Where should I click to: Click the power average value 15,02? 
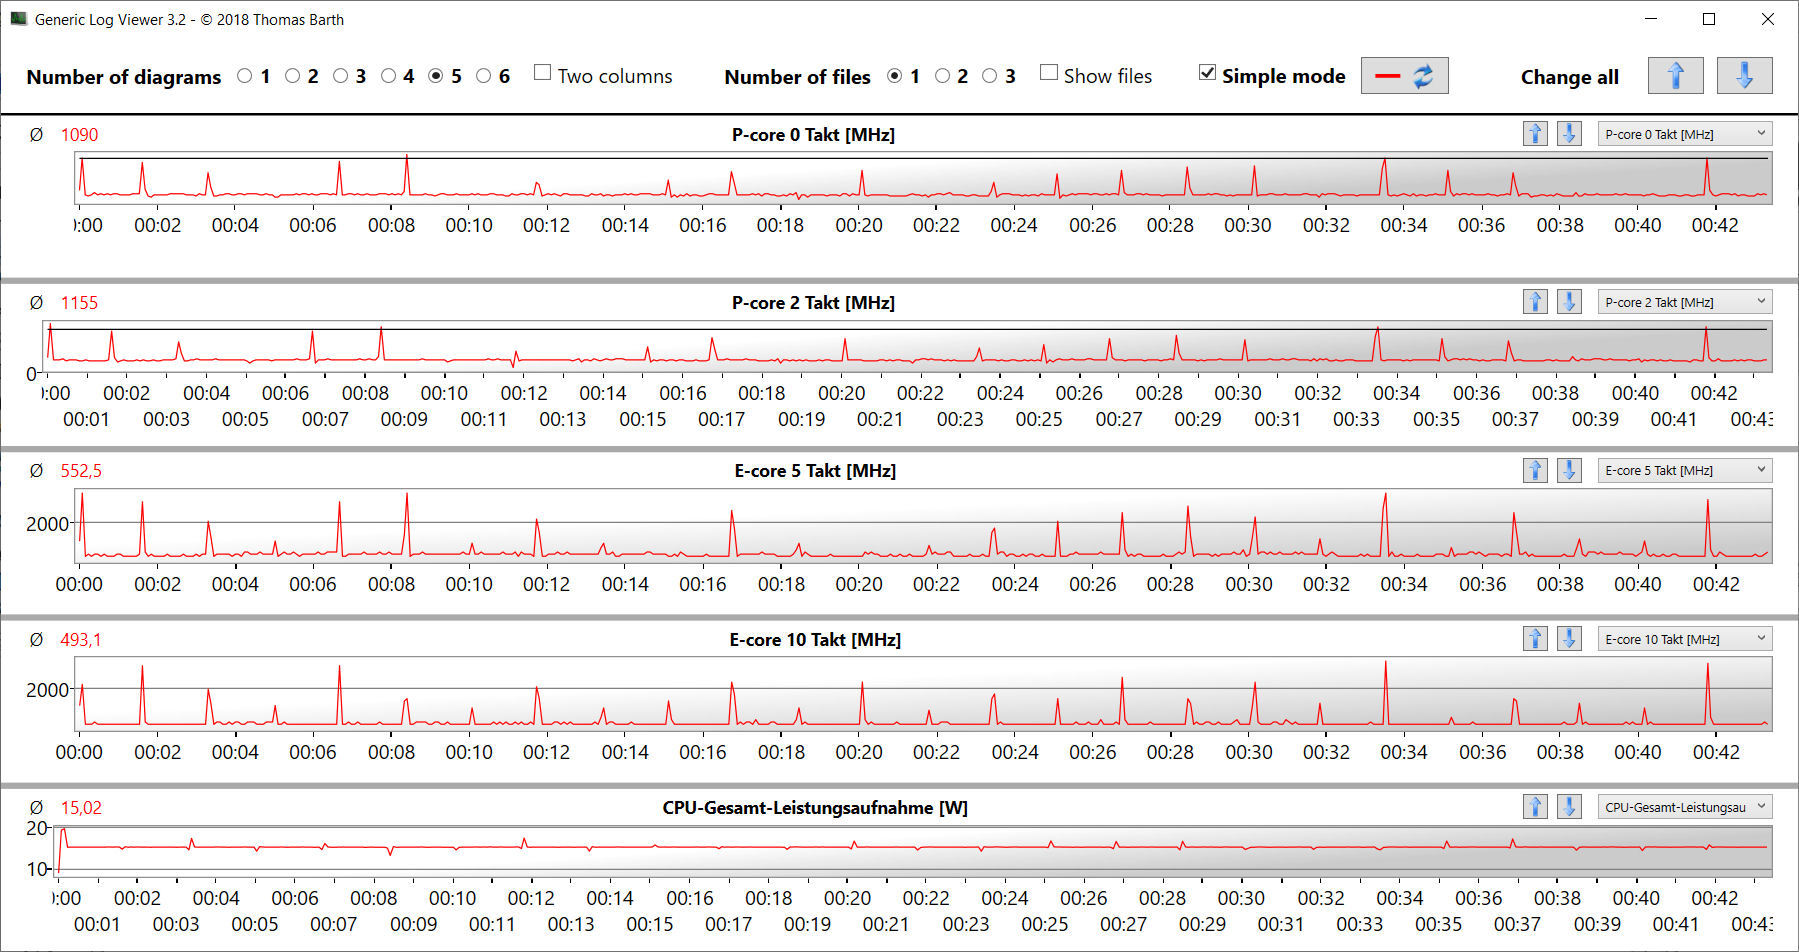click(81, 808)
